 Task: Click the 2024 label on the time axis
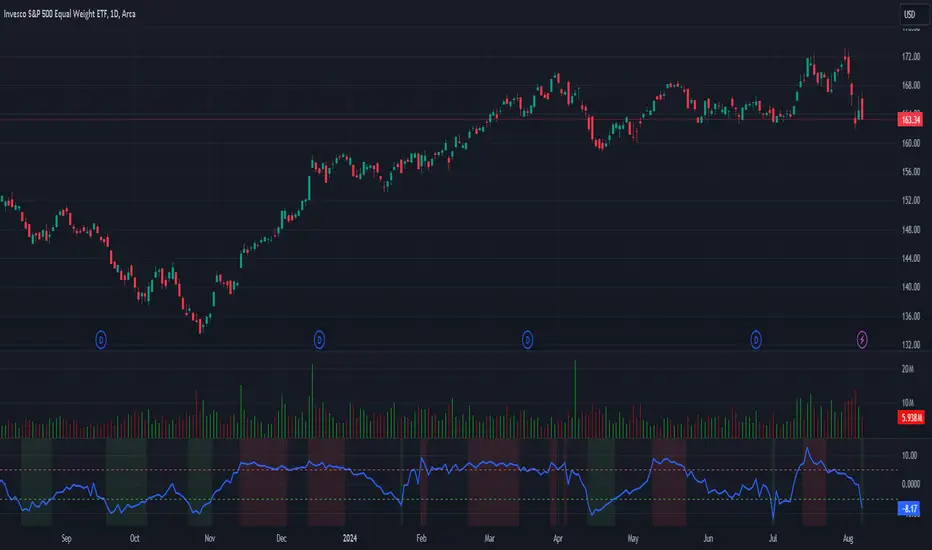tap(350, 538)
